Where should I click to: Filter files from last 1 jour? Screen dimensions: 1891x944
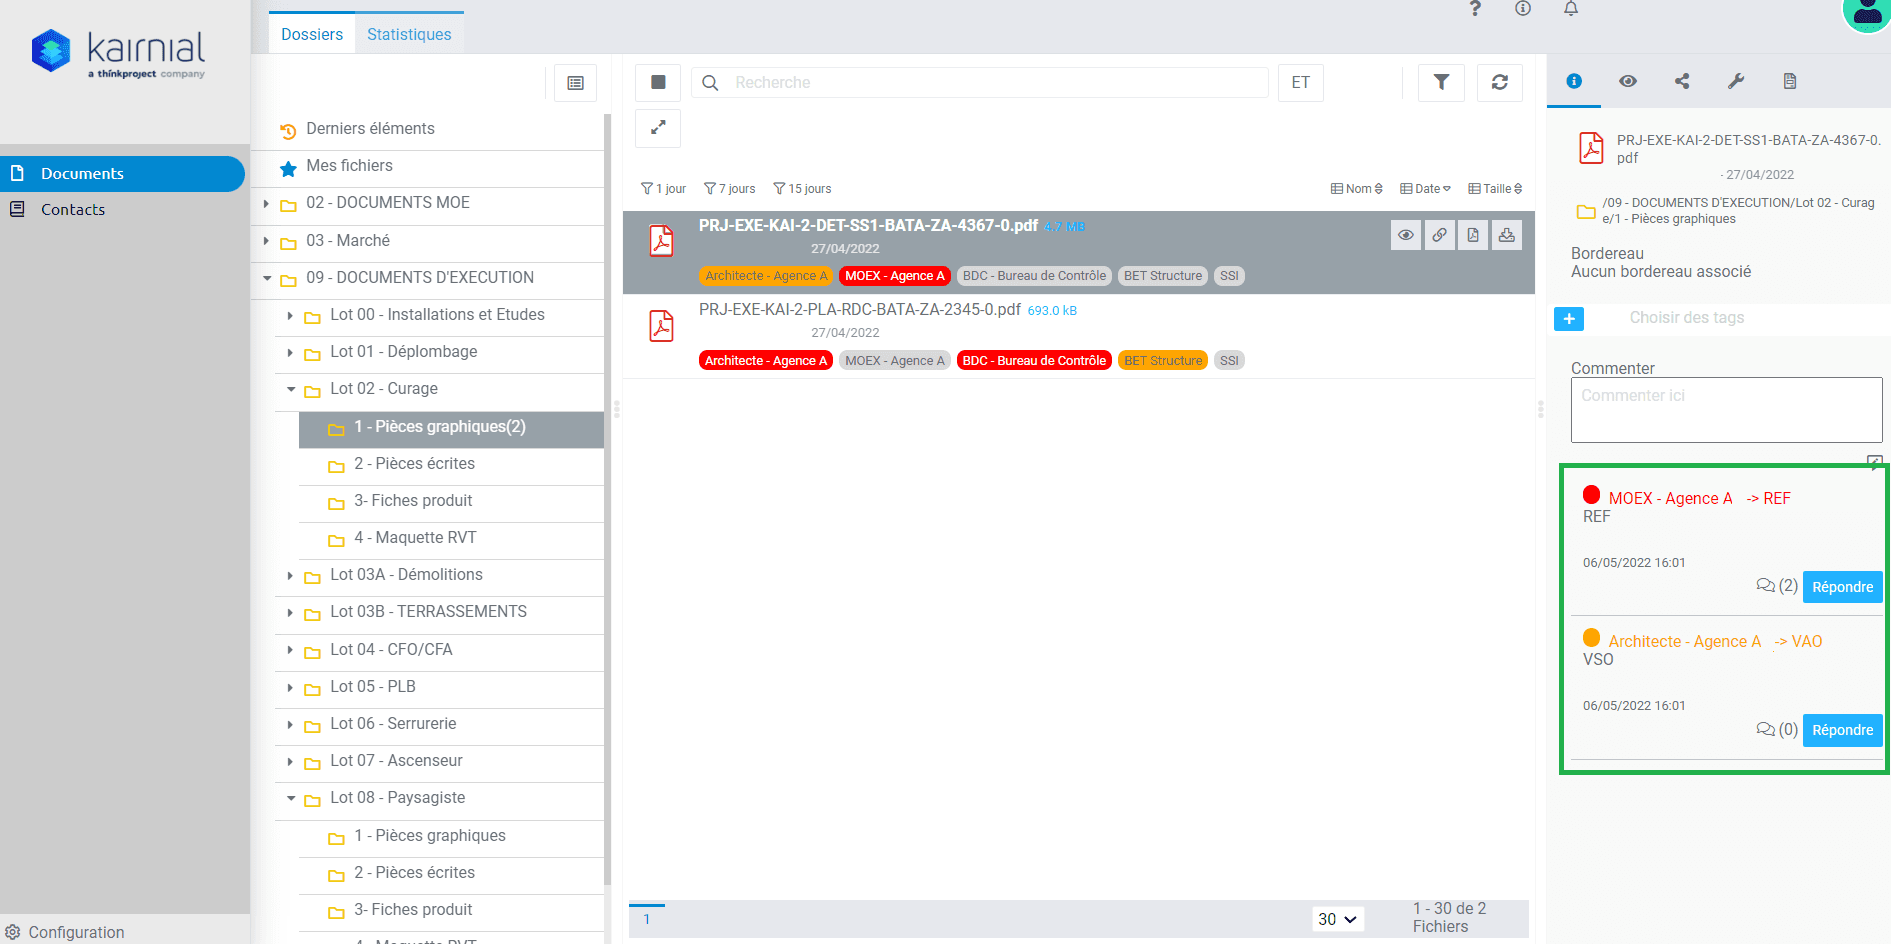(x=663, y=189)
